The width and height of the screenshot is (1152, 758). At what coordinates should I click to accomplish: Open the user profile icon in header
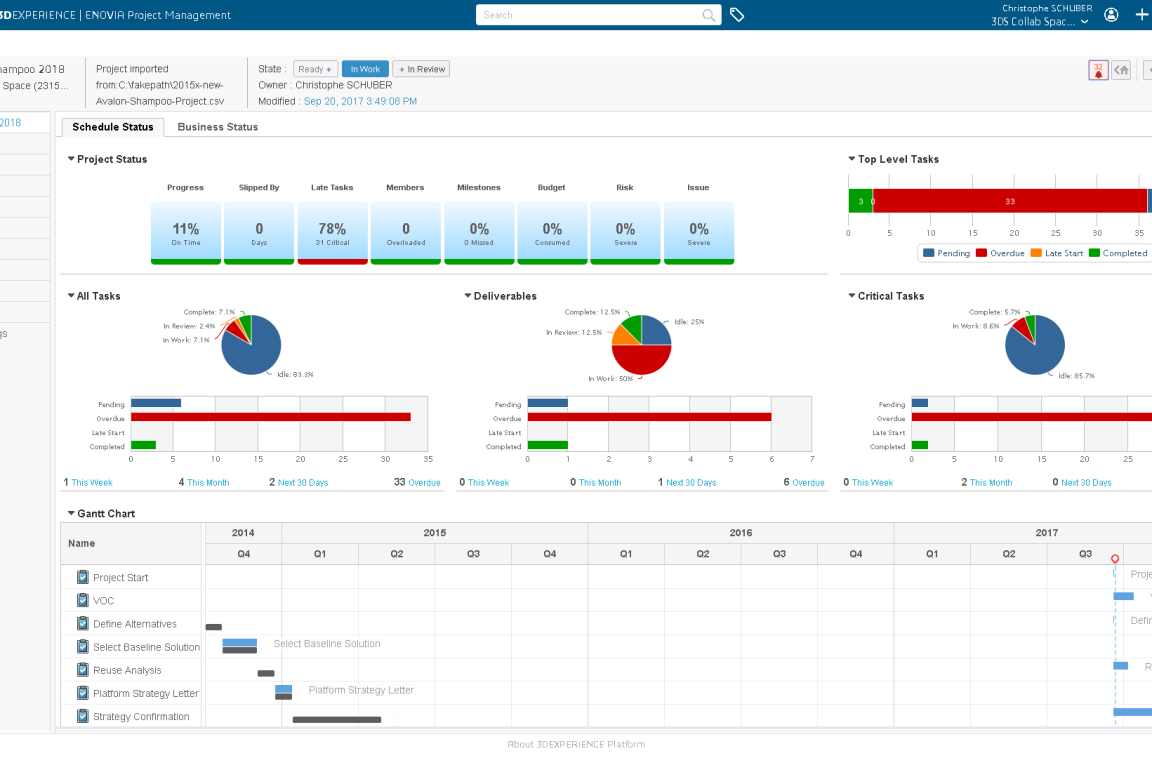pyautogui.click(x=1111, y=15)
